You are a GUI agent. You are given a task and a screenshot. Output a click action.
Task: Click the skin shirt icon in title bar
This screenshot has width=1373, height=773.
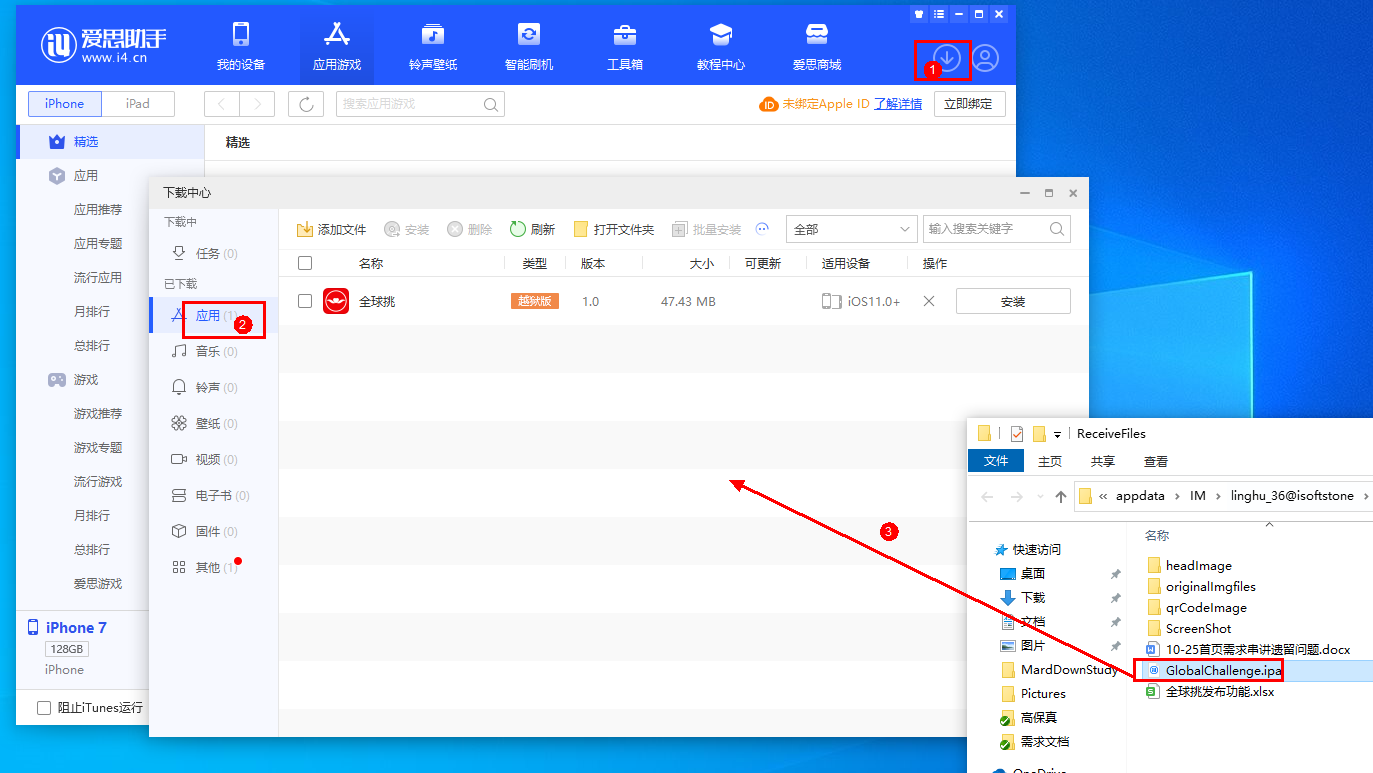[x=920, y=14]
